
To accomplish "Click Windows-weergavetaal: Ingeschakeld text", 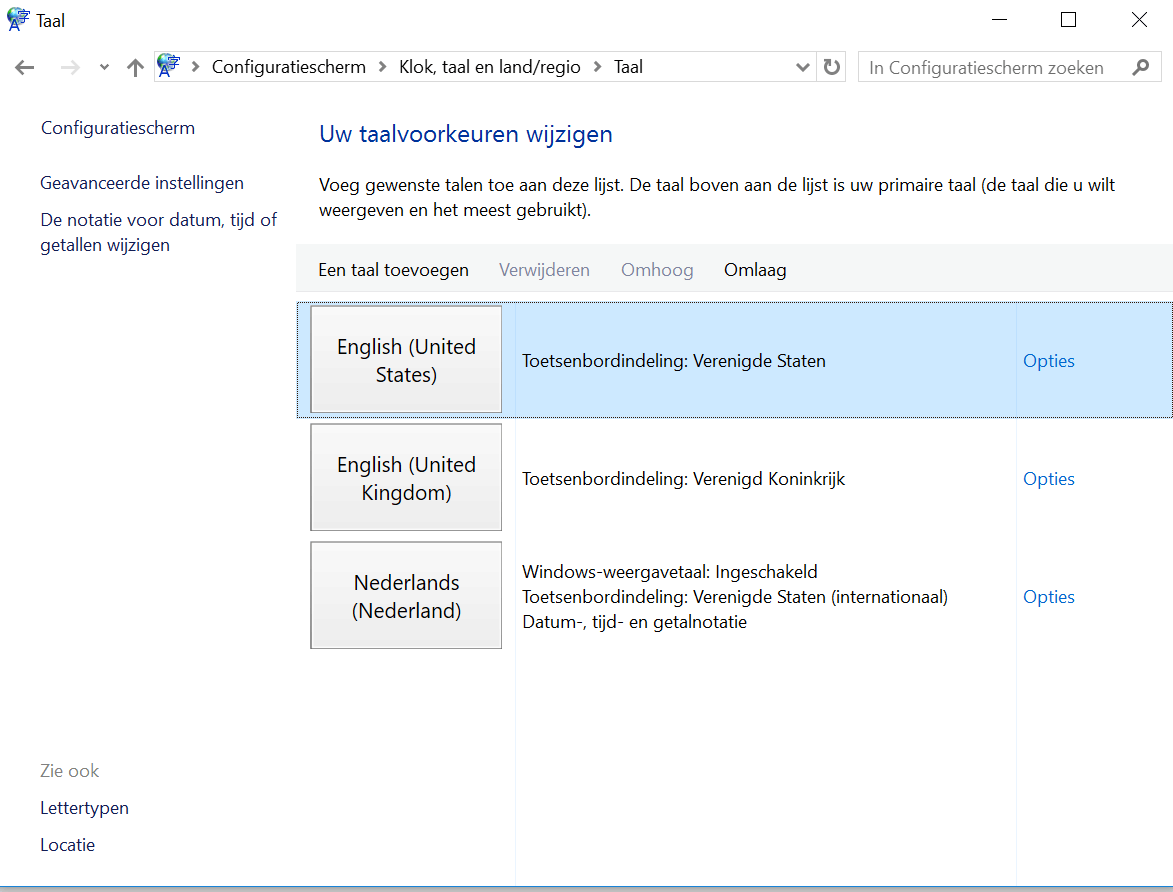I will coord(670,572).
